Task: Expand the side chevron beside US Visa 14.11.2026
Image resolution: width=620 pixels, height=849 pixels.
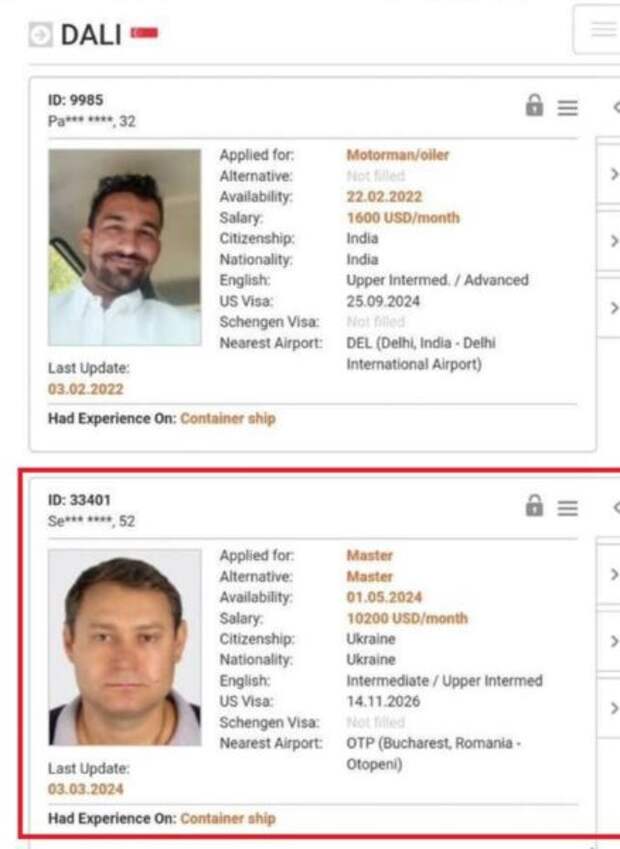Action: pyautogui.click(x=614, y=708)
